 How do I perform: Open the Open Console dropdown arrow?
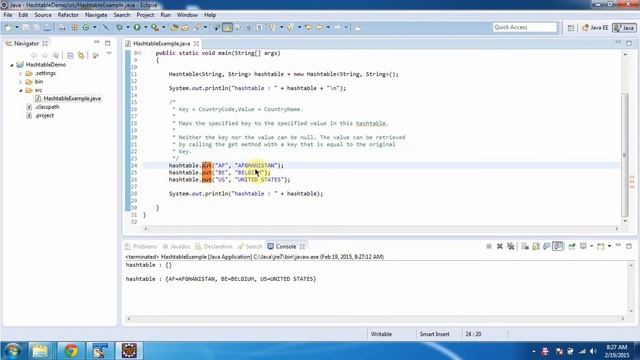[x=609, y=246]
